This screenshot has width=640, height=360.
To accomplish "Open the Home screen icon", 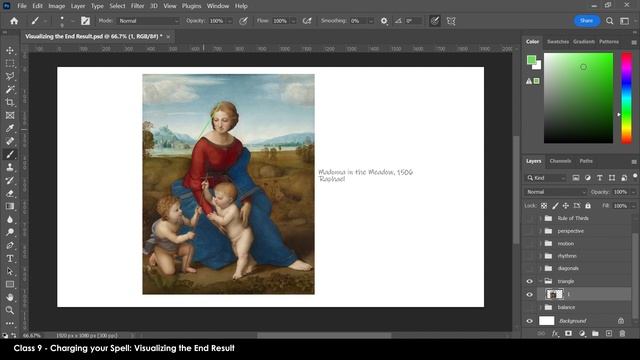I will pyautogui.click(x=14, y=21).
